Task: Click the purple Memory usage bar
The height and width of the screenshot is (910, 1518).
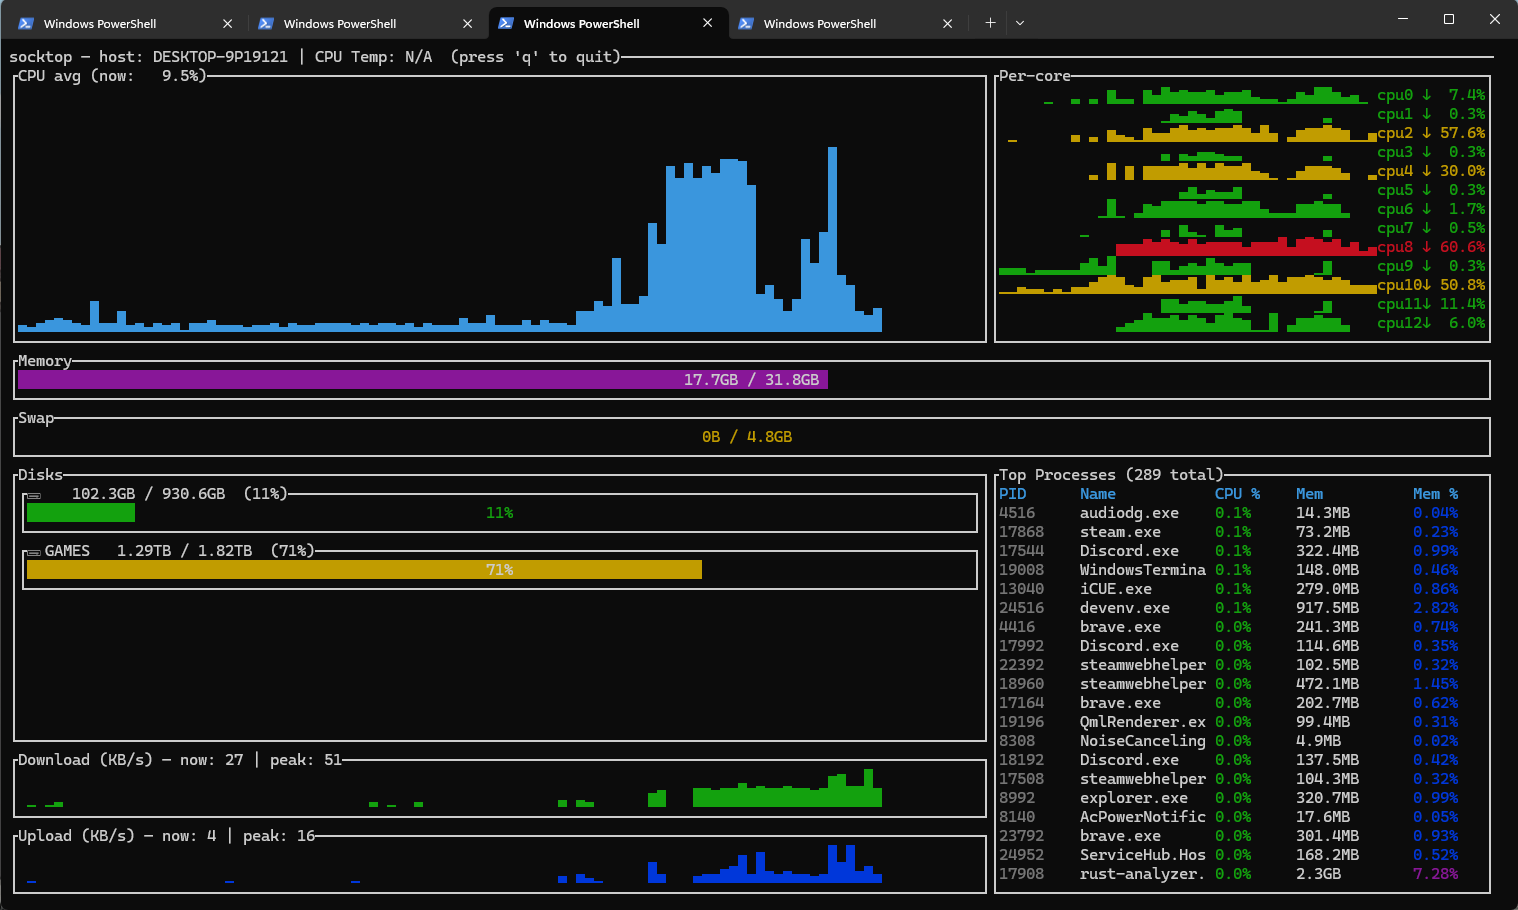Action: (x=422, y=380)
